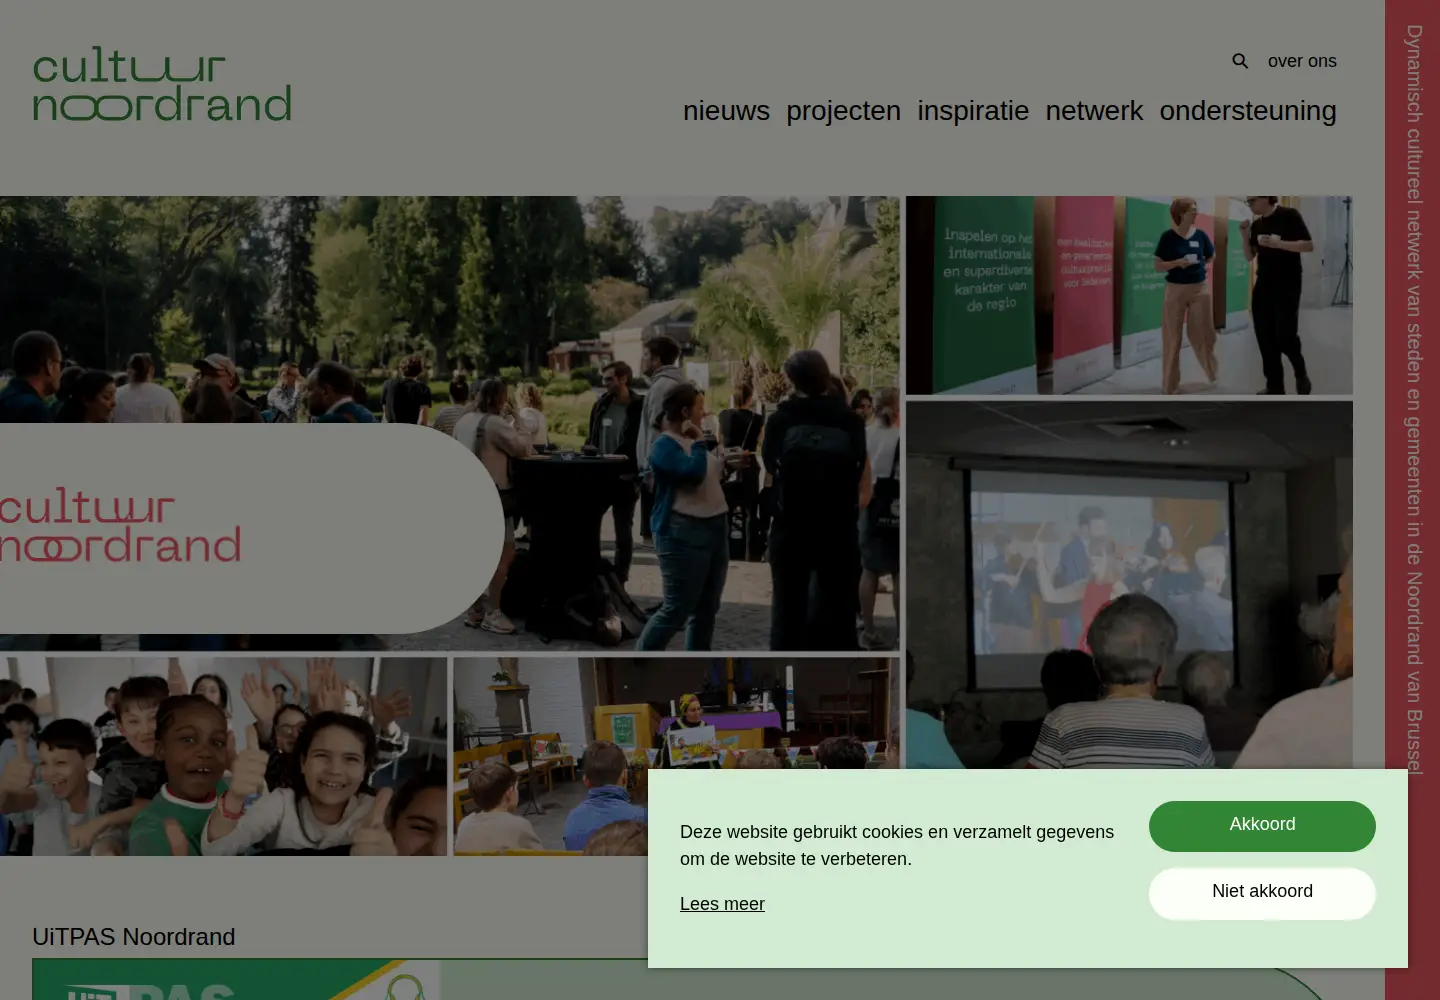
Task: Open the nieuws menu item
Action: pyautogui.click(x=726, y=111)
